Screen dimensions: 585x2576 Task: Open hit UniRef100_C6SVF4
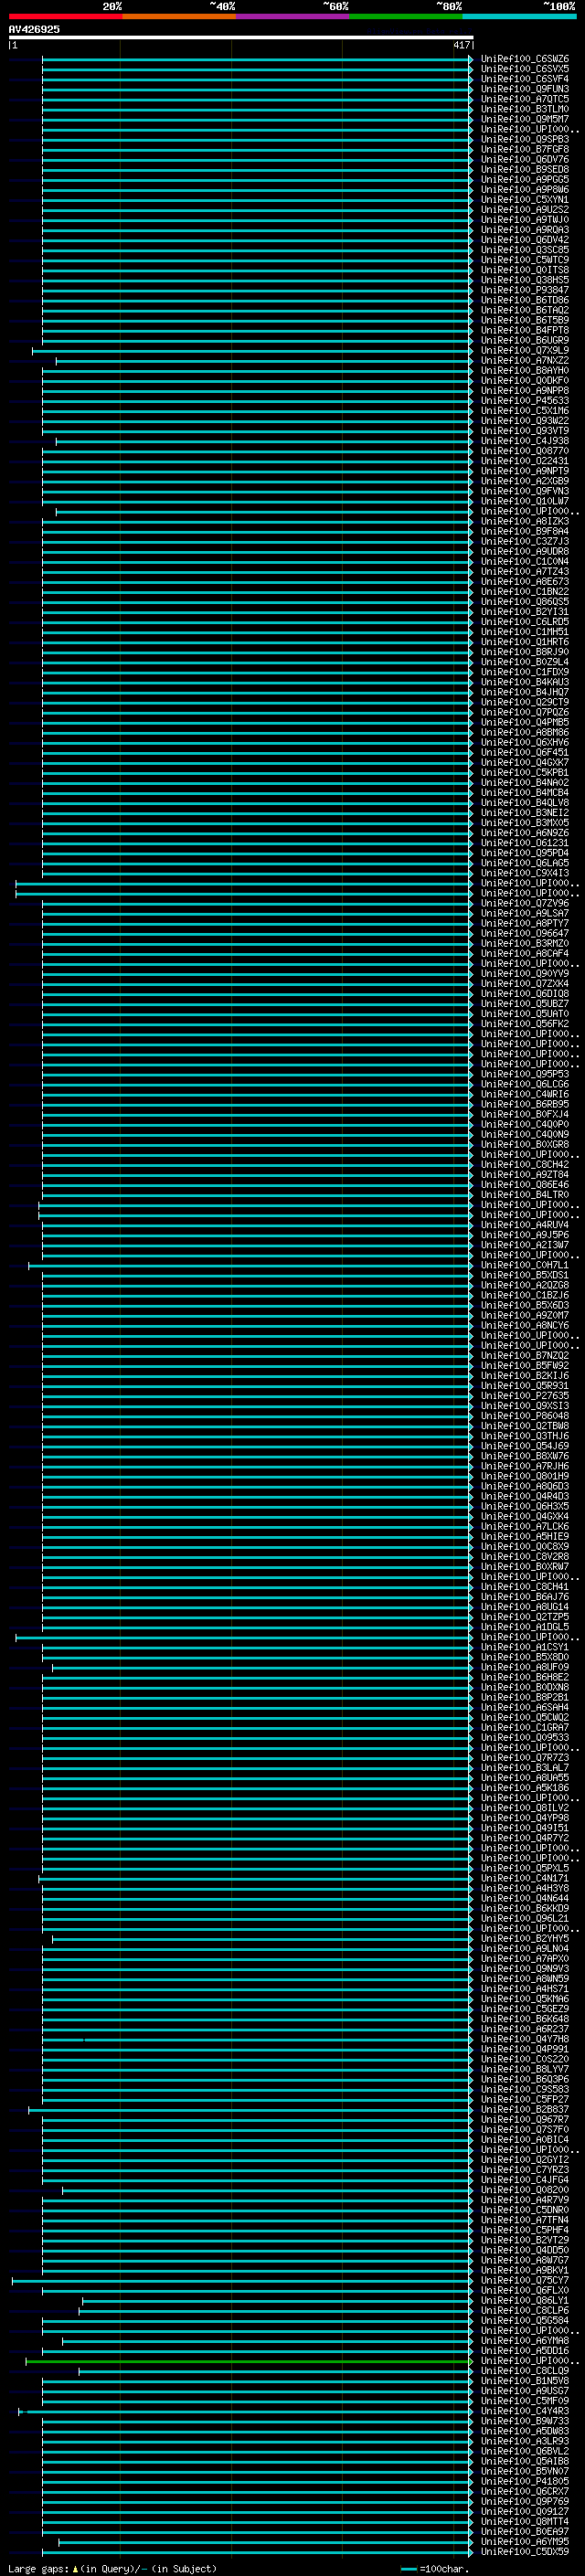click(x=525, y=79)
